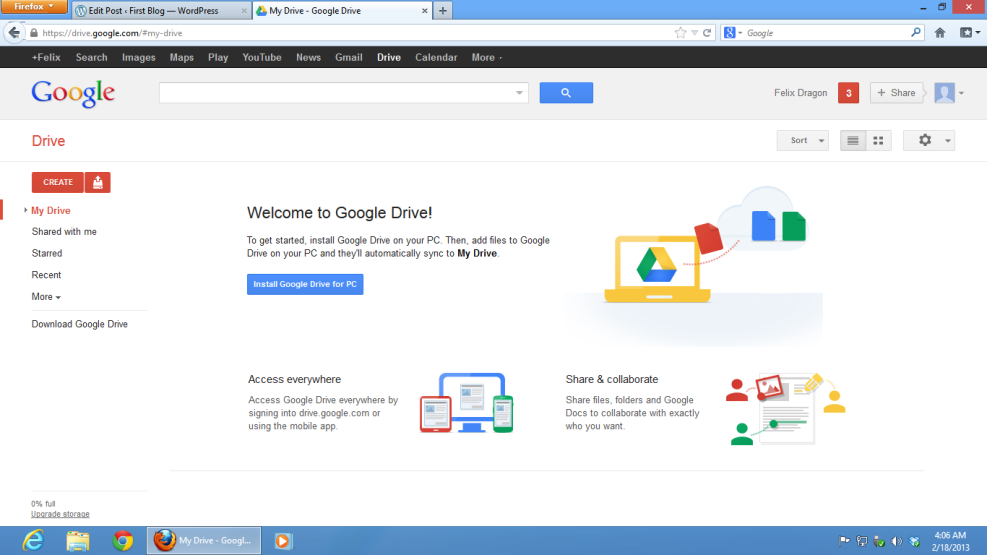Viewport: 987px width, 555px height.
Task: Open the profile avatar account menu
Action: coord(948,93)
